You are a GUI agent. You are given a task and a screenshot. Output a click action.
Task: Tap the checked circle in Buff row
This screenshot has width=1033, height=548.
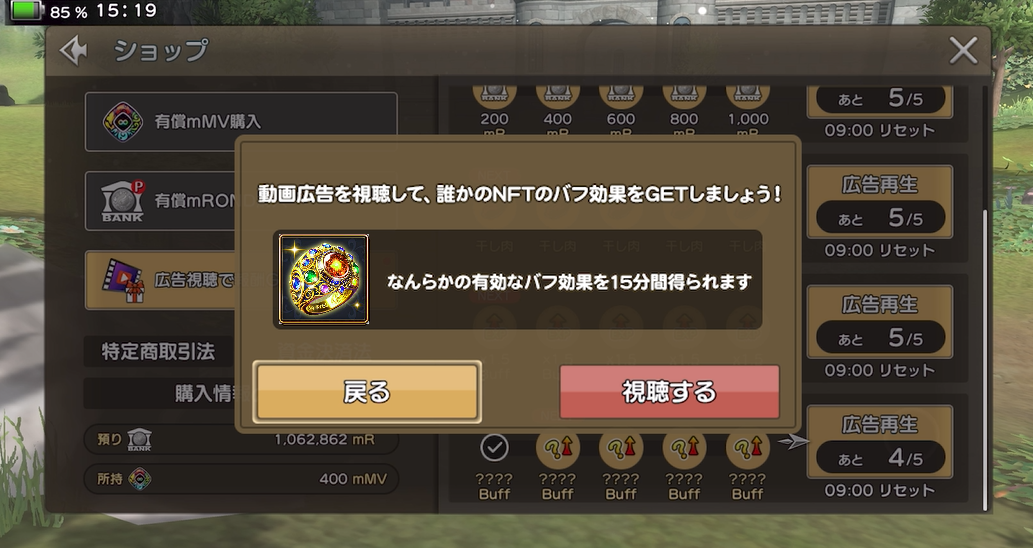coord(494,448)
